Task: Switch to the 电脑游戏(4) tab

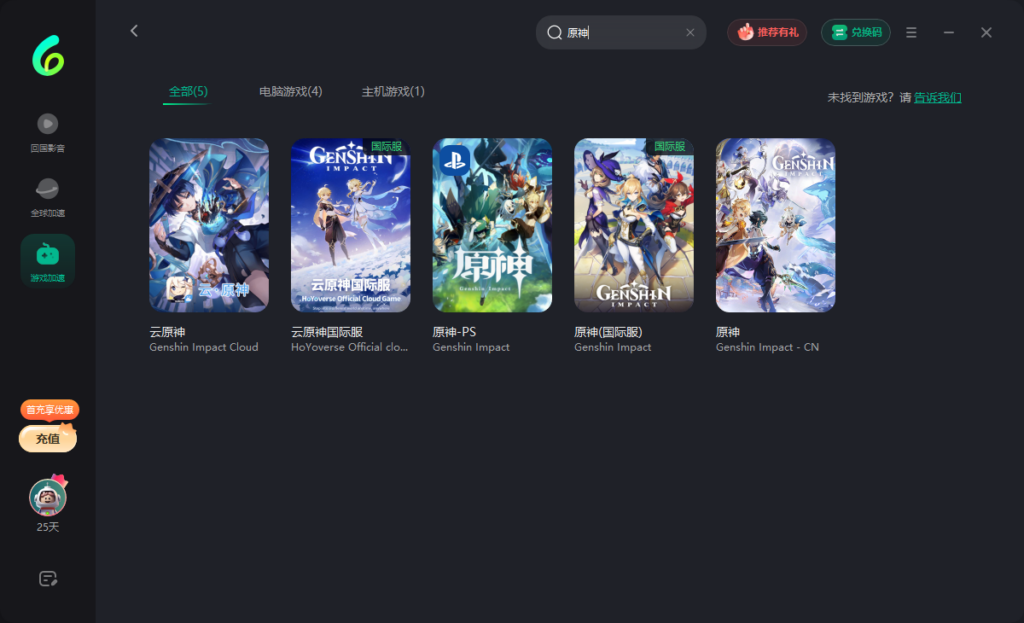Action: 290,92
